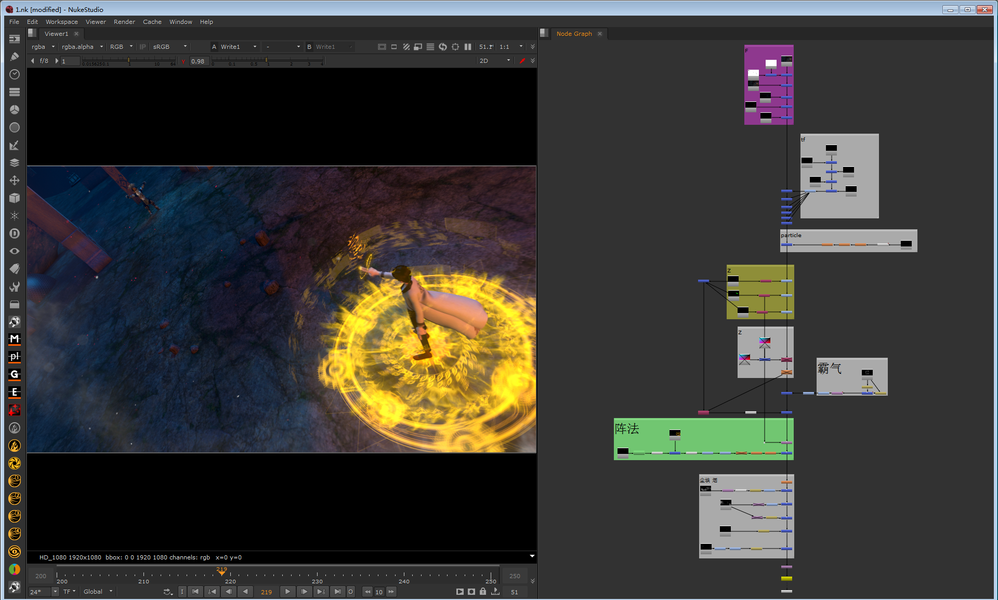This screenshot has height=600, width=998.
Task: Open the sRGB colorspace dropdown
Action: pos(169,46)
